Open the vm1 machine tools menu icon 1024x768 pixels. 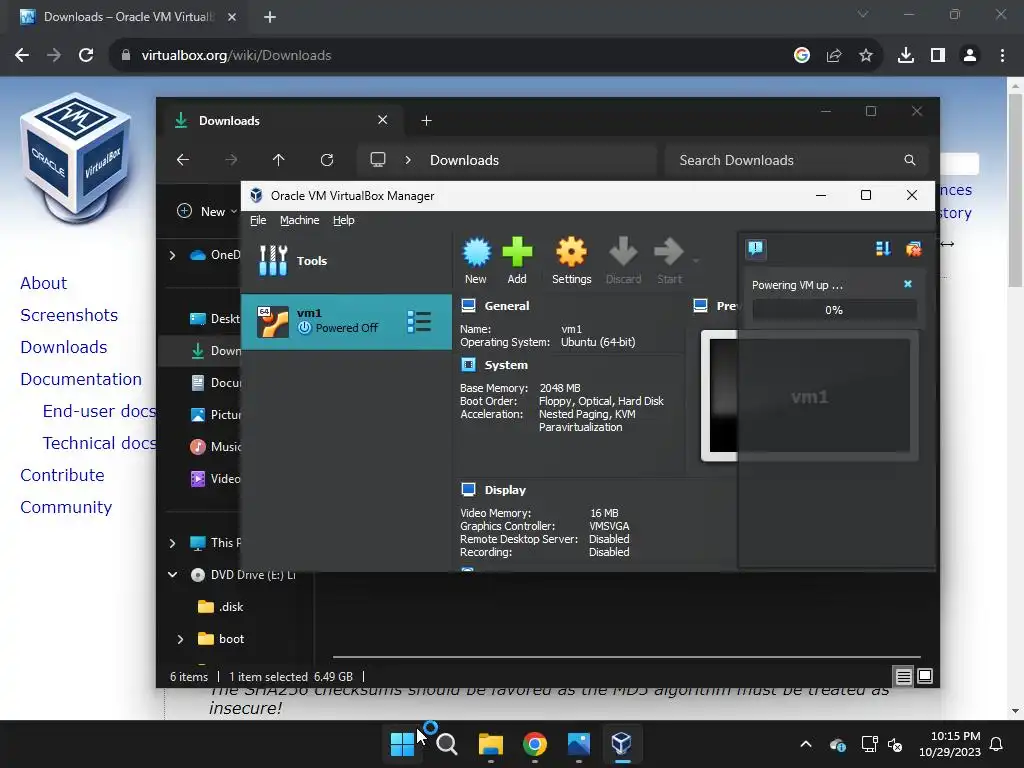point(419,321)
